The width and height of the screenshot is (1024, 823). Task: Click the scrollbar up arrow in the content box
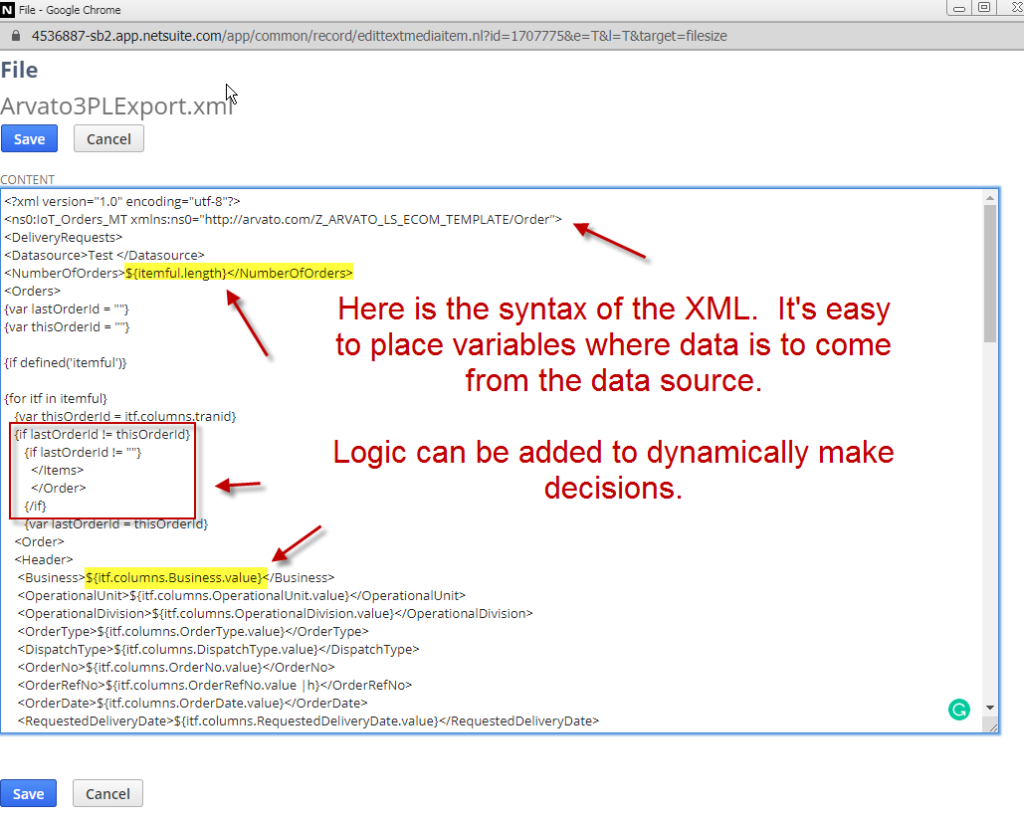click(x=990, y=197)
